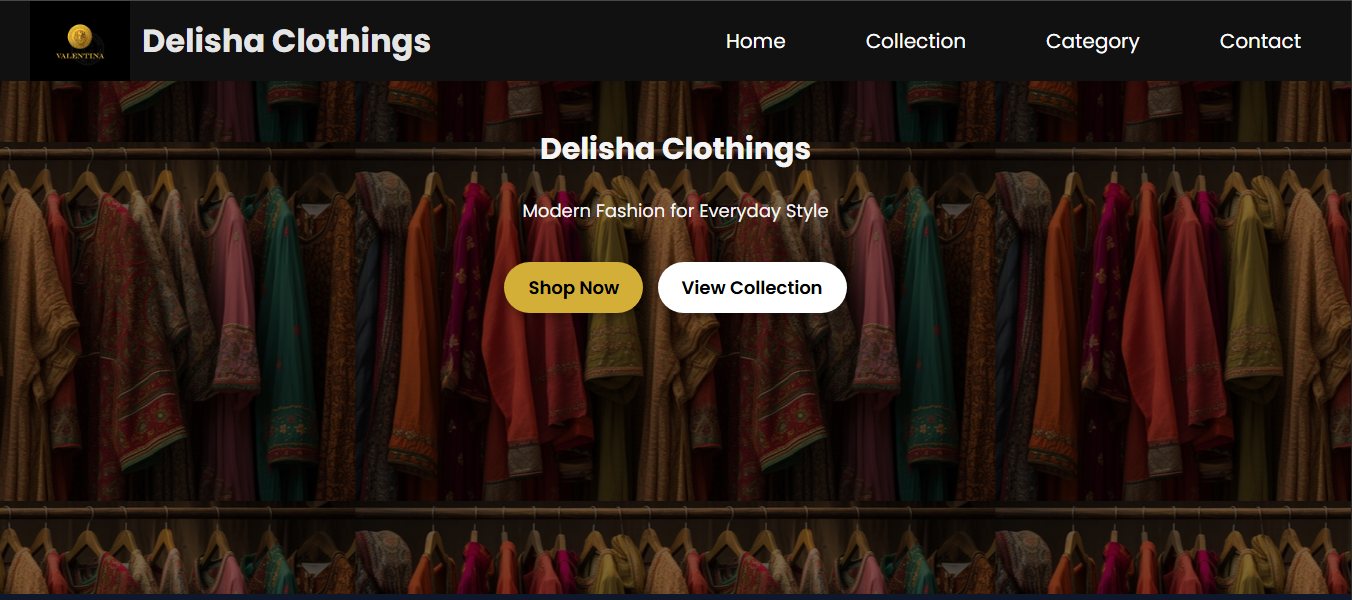
Task: Click the Delisha Clothings hero heading
Action: click(x=675, y=149)
